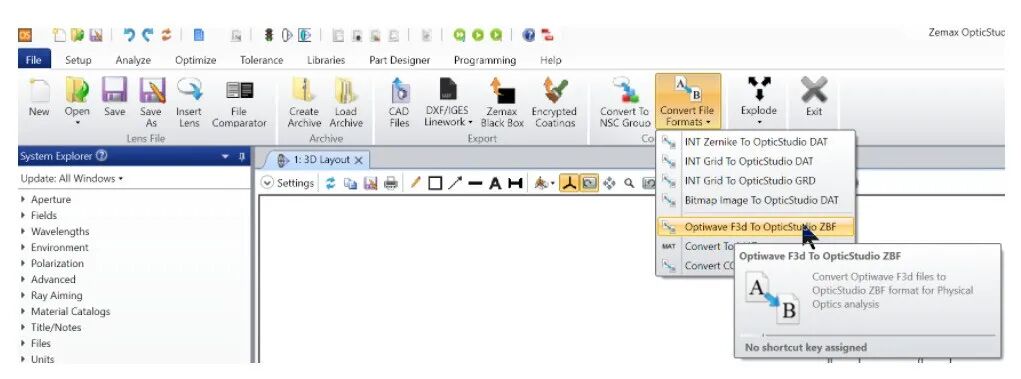Open the File Comparator tool

(x=239, y=103)
